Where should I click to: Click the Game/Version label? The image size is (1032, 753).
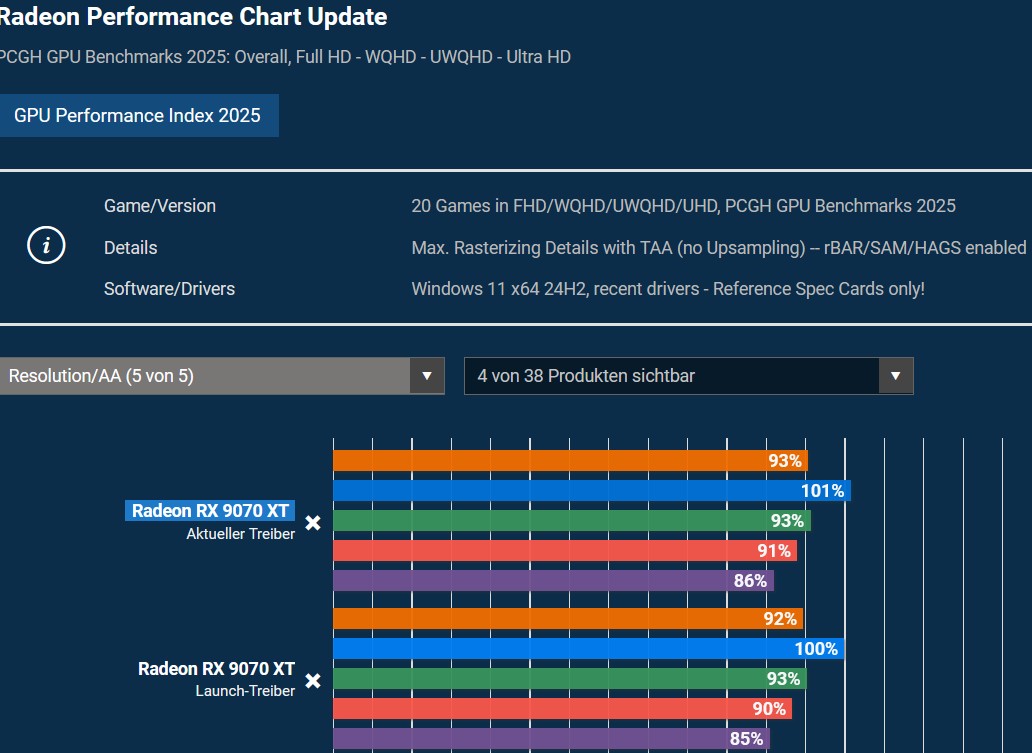[x=160, y=205]
